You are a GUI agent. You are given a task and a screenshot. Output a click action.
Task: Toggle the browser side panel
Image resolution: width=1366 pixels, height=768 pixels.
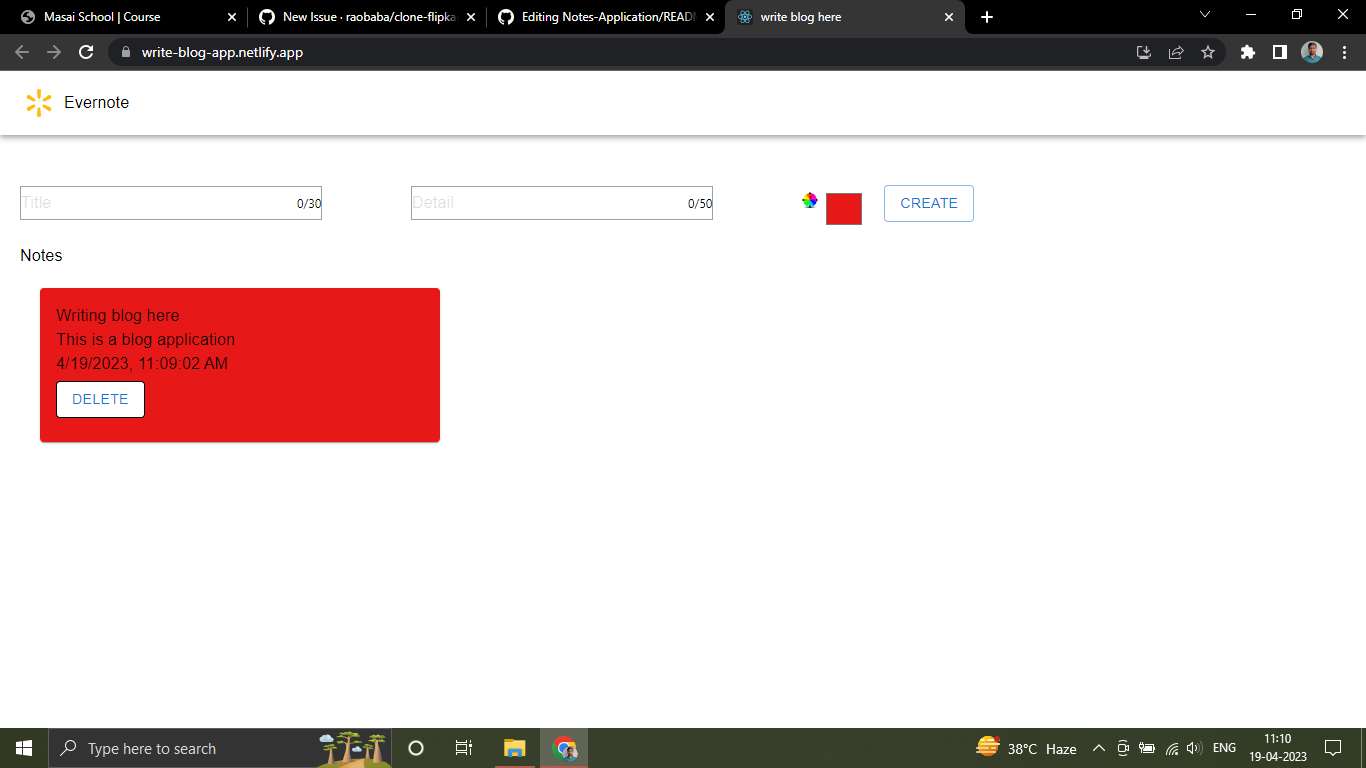tap(1279, 52)
